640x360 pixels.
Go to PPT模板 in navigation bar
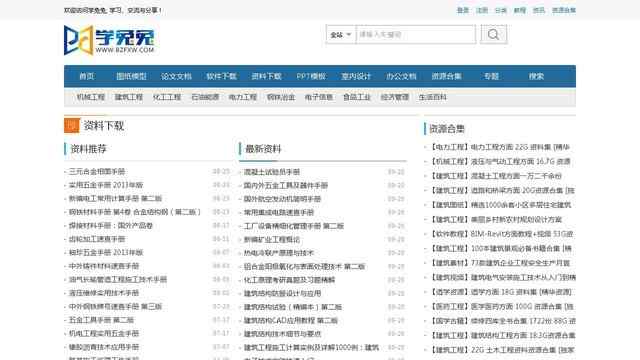tap(311, 76)
